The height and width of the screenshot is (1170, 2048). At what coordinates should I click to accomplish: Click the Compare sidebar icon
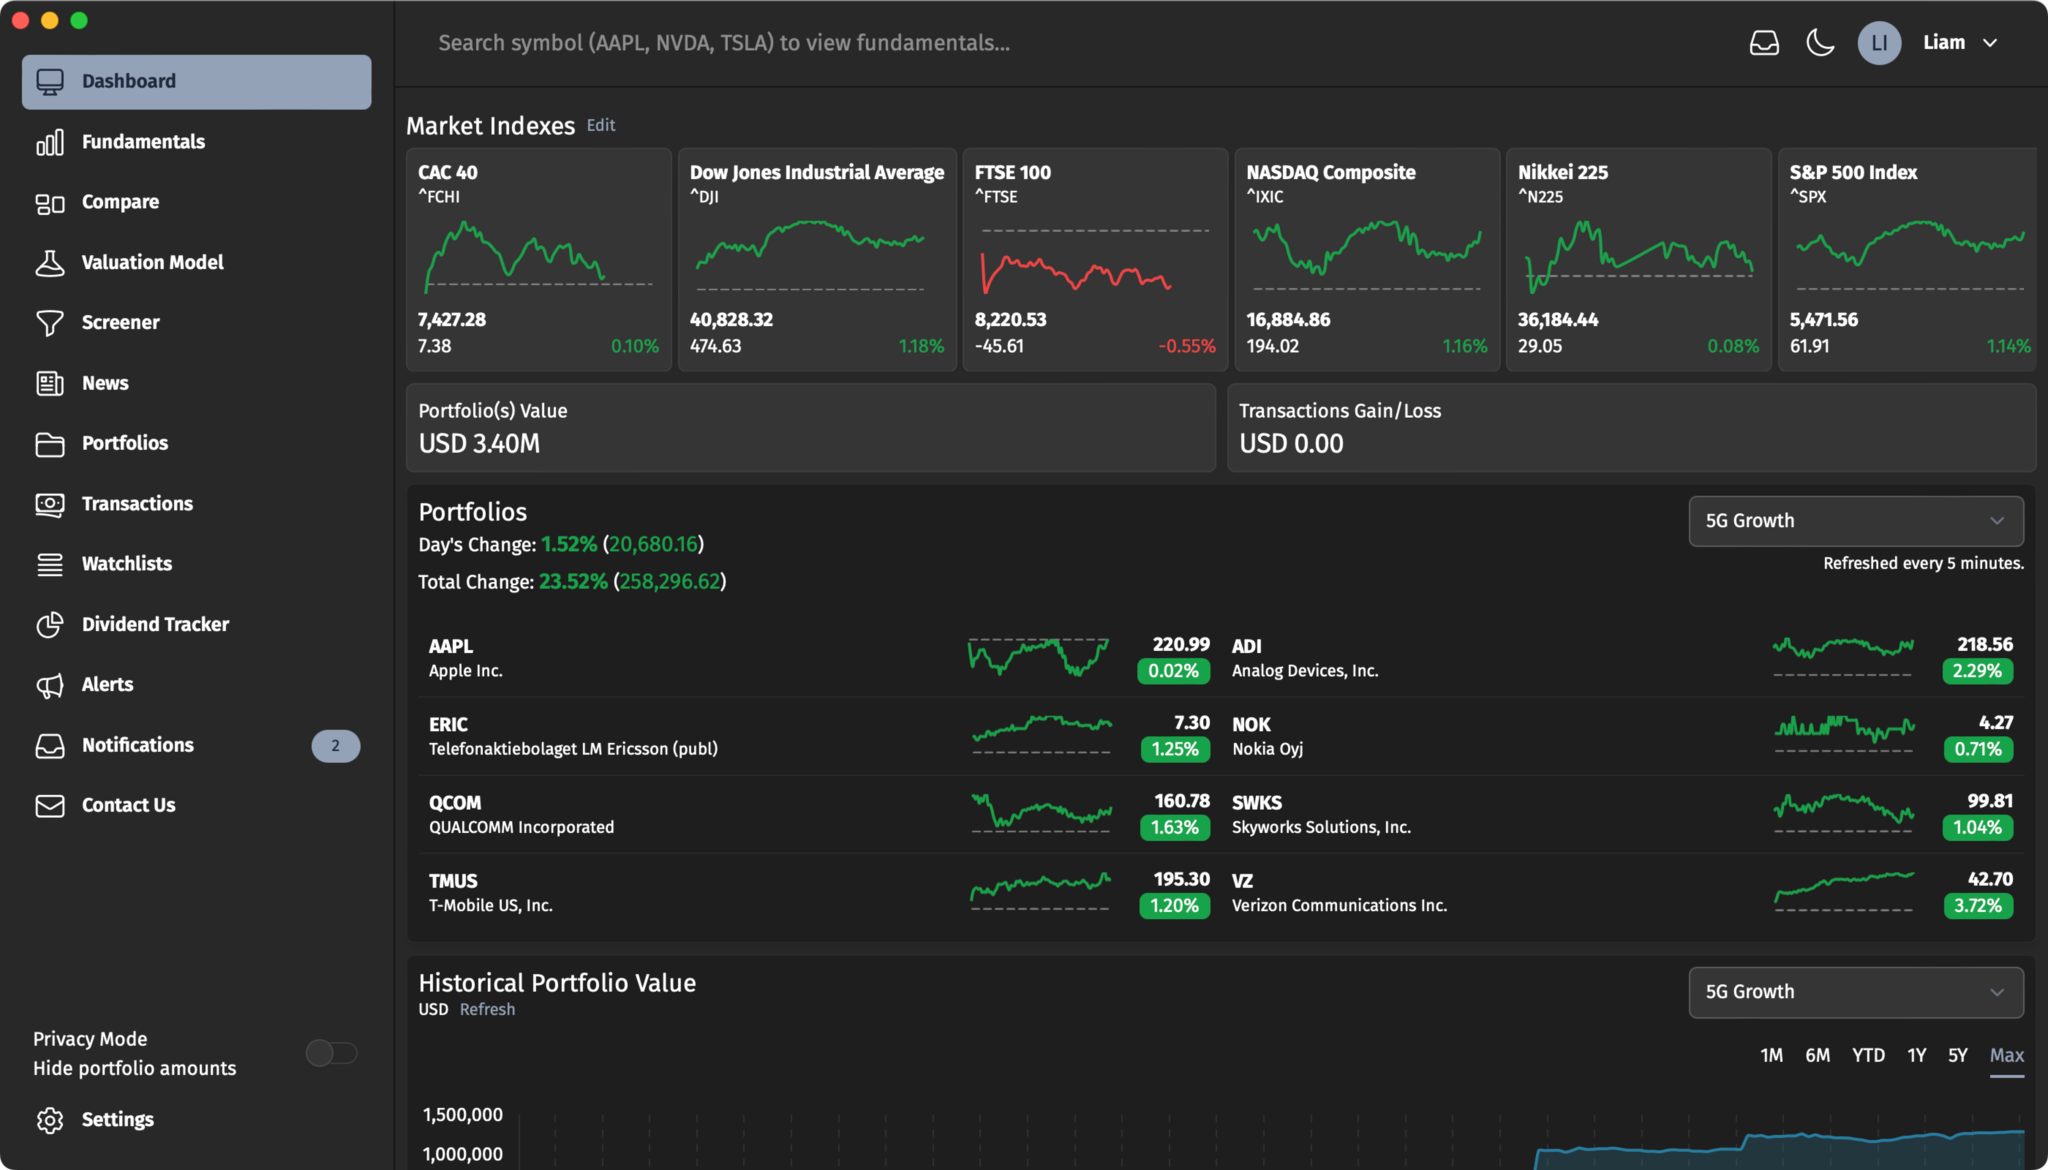(x=49, y=200)
